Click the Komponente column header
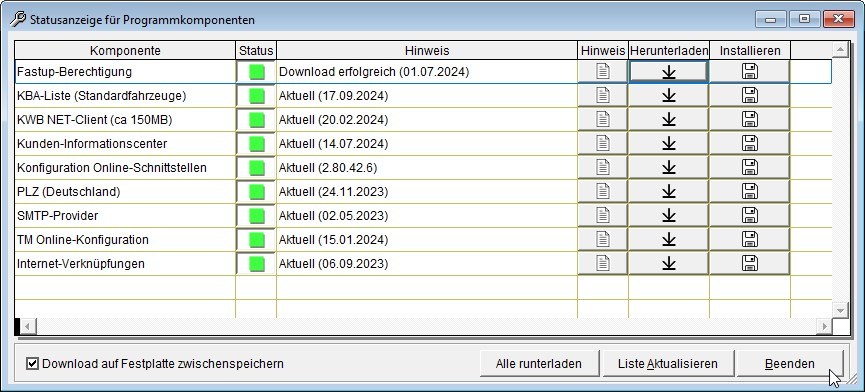The height and width of the screenshot is (392, 865). pyautogui.click(x=125, y=51)
